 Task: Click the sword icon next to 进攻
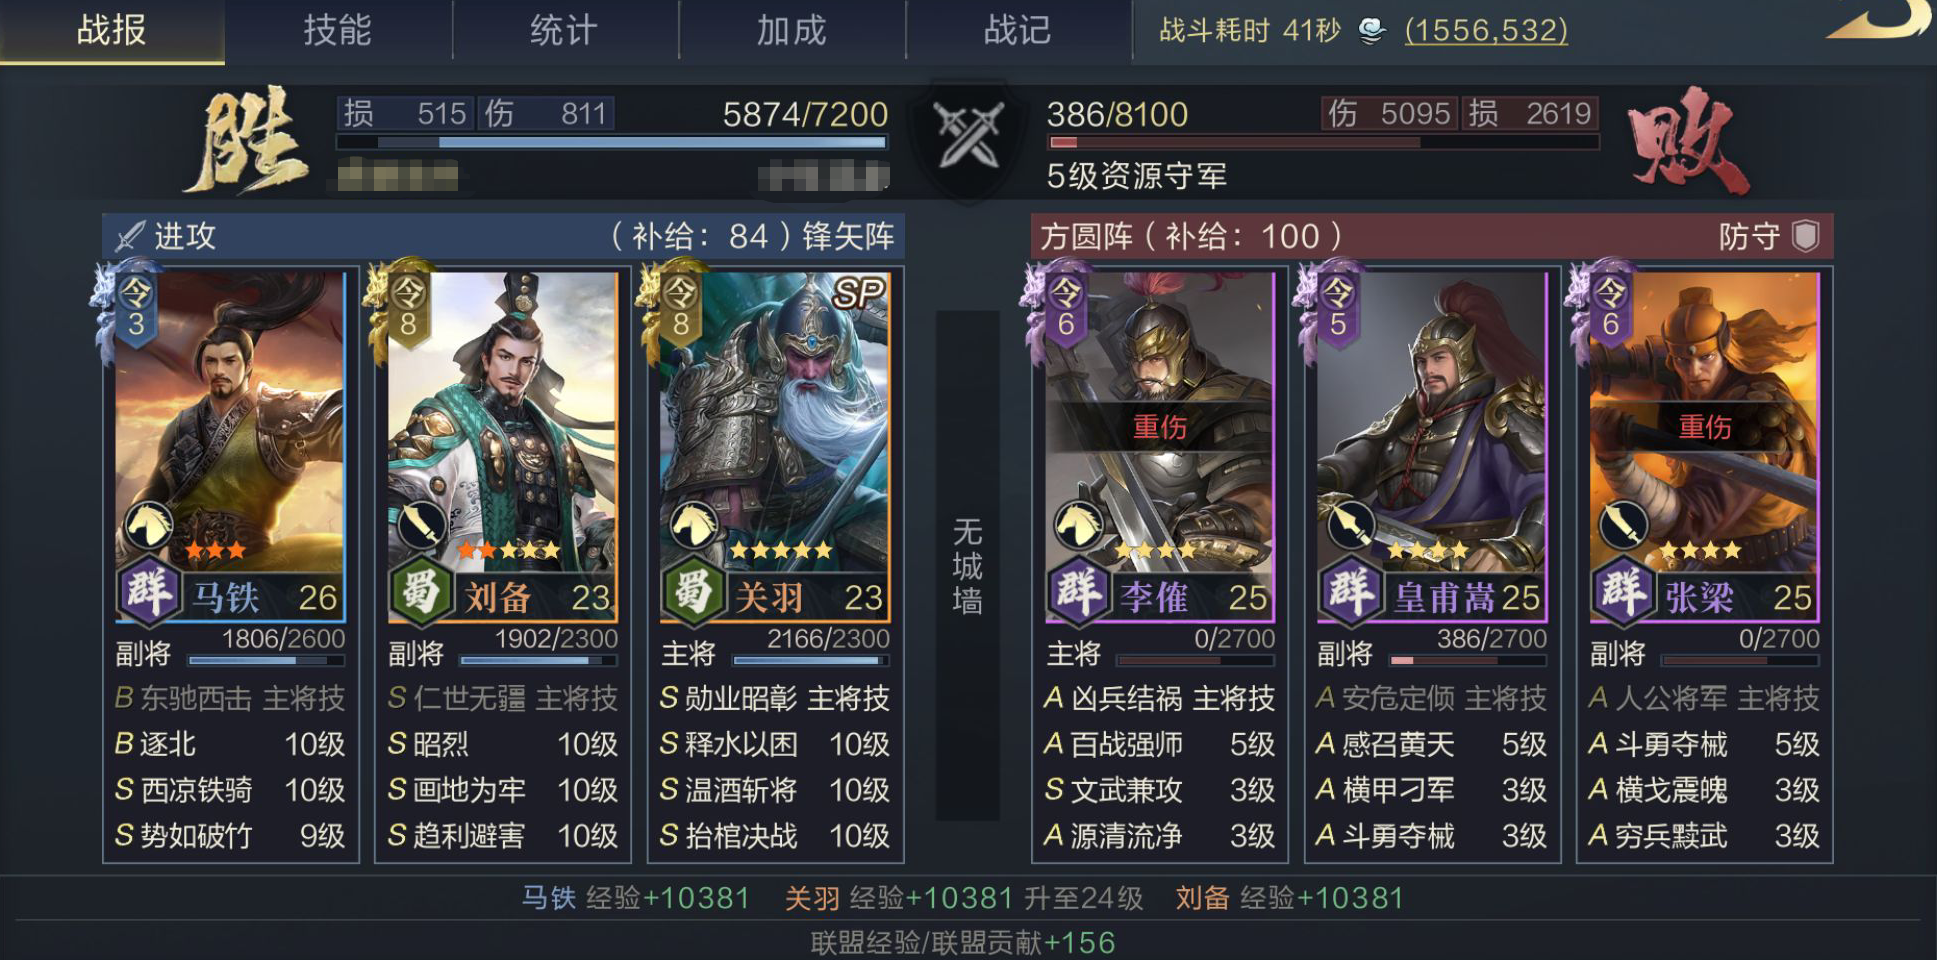[x=130, y=237]
